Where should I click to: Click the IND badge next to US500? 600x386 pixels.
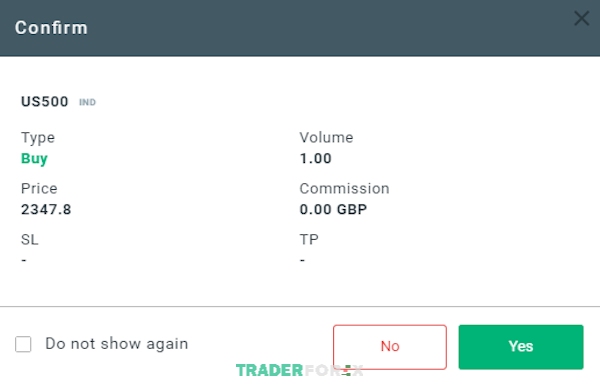click(x=87, y=102)
